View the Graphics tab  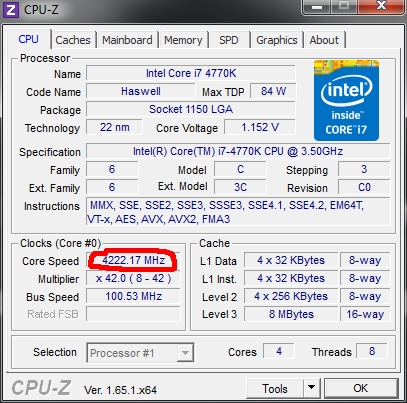(x=277, y=40)
